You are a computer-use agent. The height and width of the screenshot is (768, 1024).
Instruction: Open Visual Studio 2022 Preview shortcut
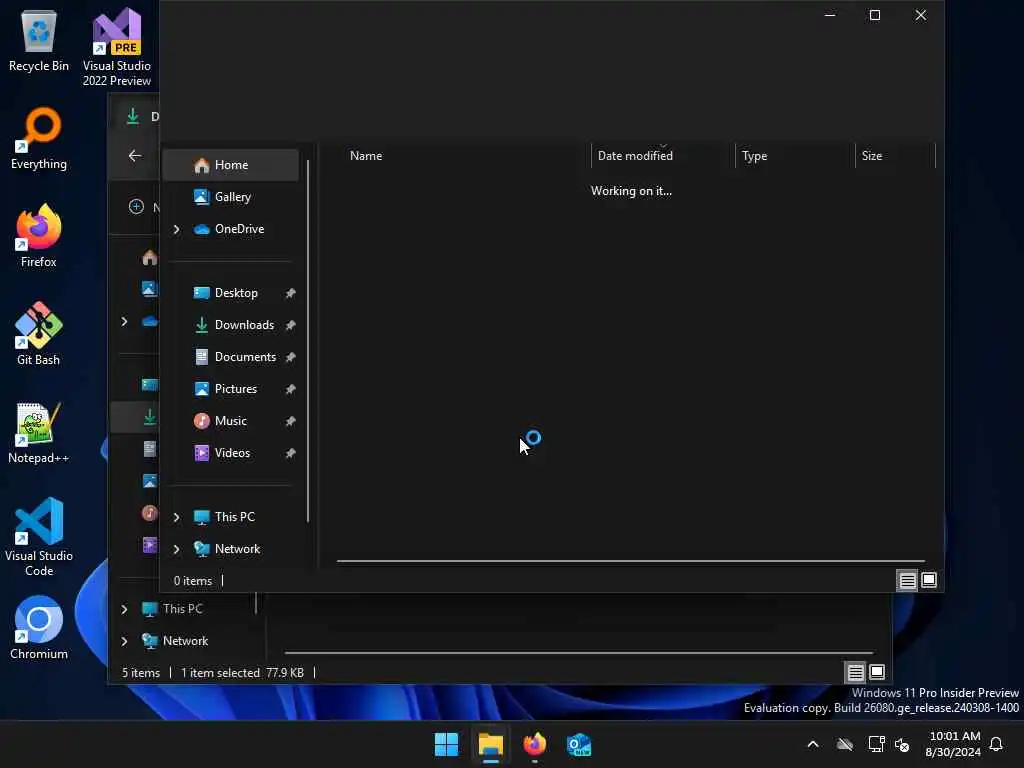coord(117,47)
